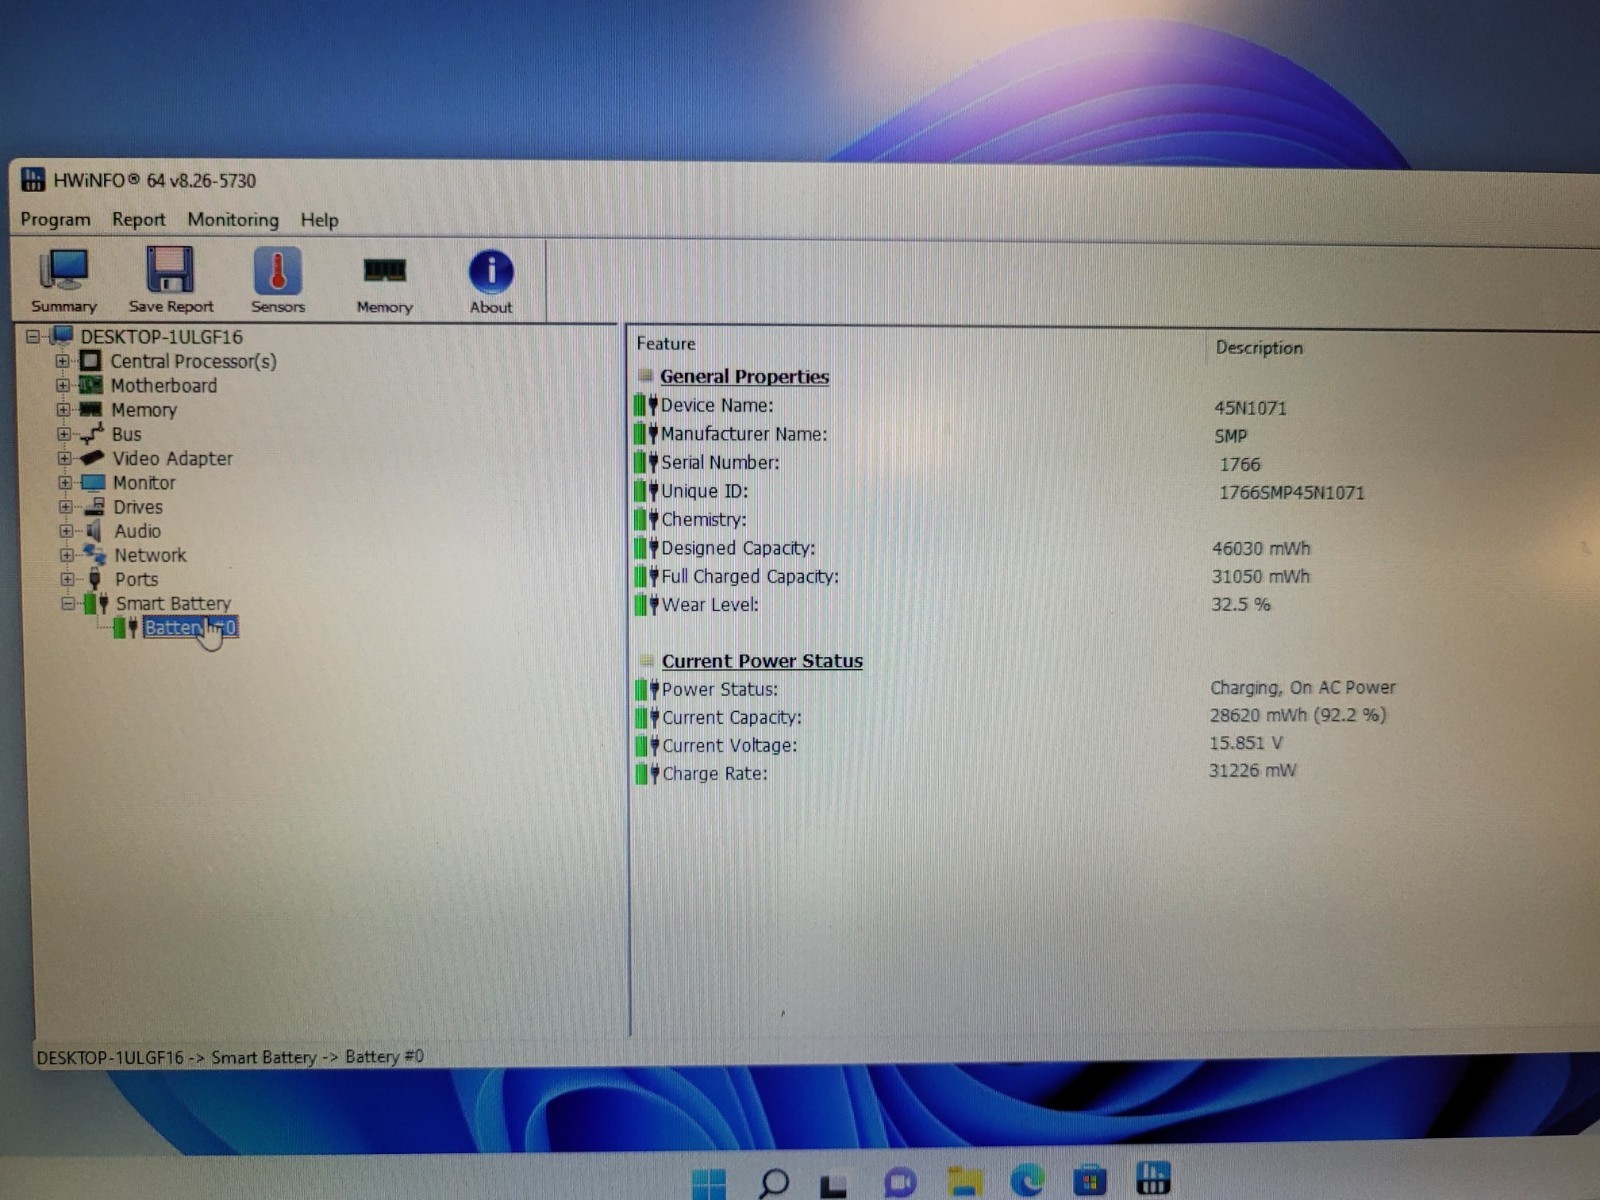Click the Memory module icon in tree
This screenshot has height=1200, width=1600.
pyautogui.click(x=91, y=409)
